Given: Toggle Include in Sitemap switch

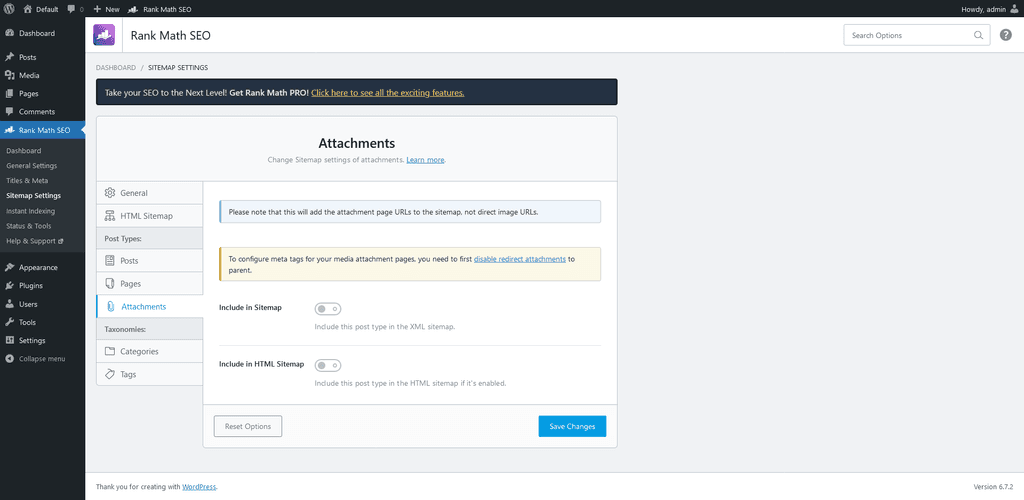Looking at the screenshot, I should pos(328,309).
